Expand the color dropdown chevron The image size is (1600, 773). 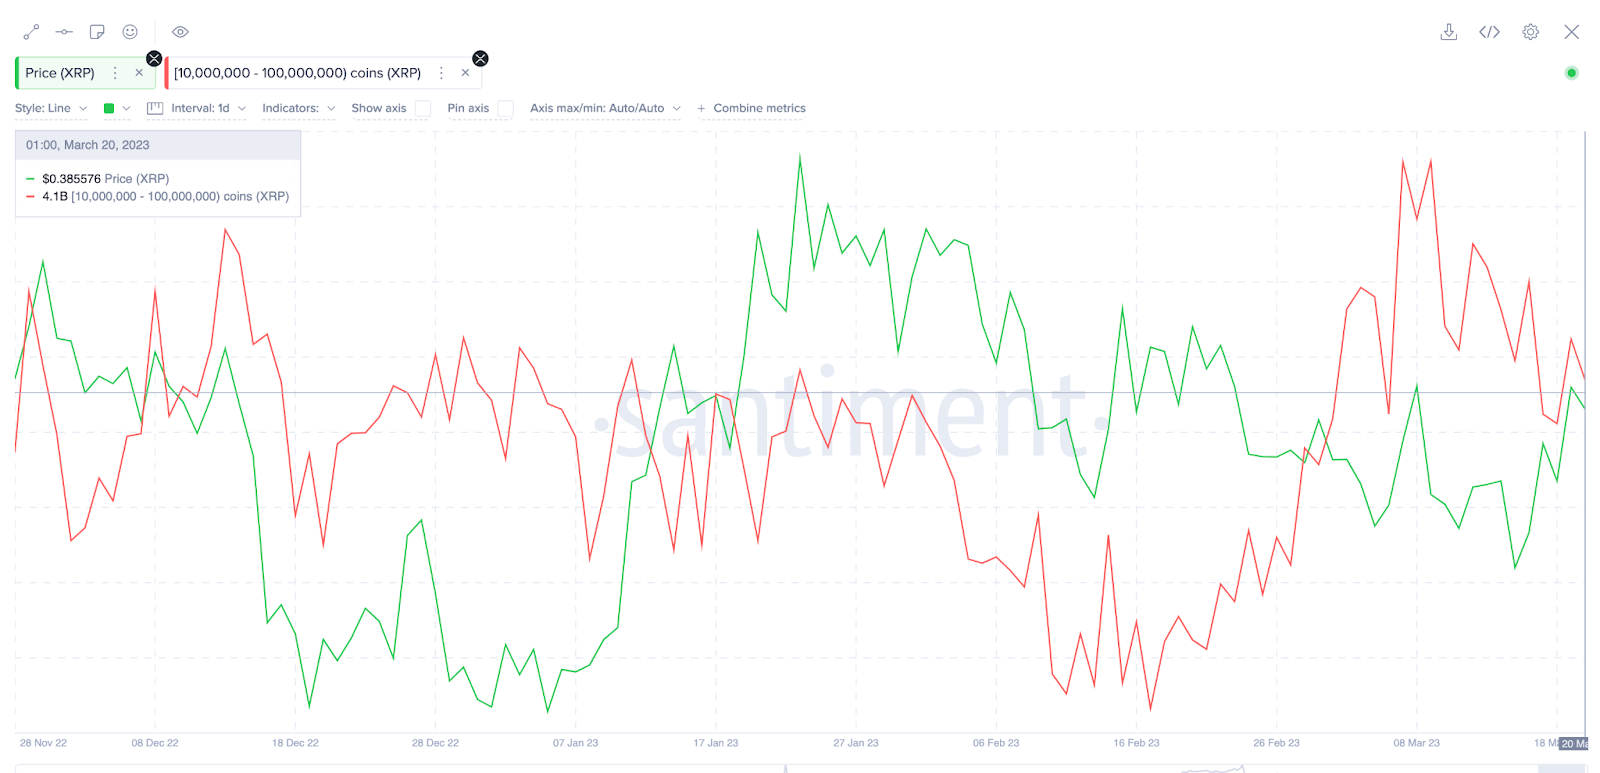point(126,108)
